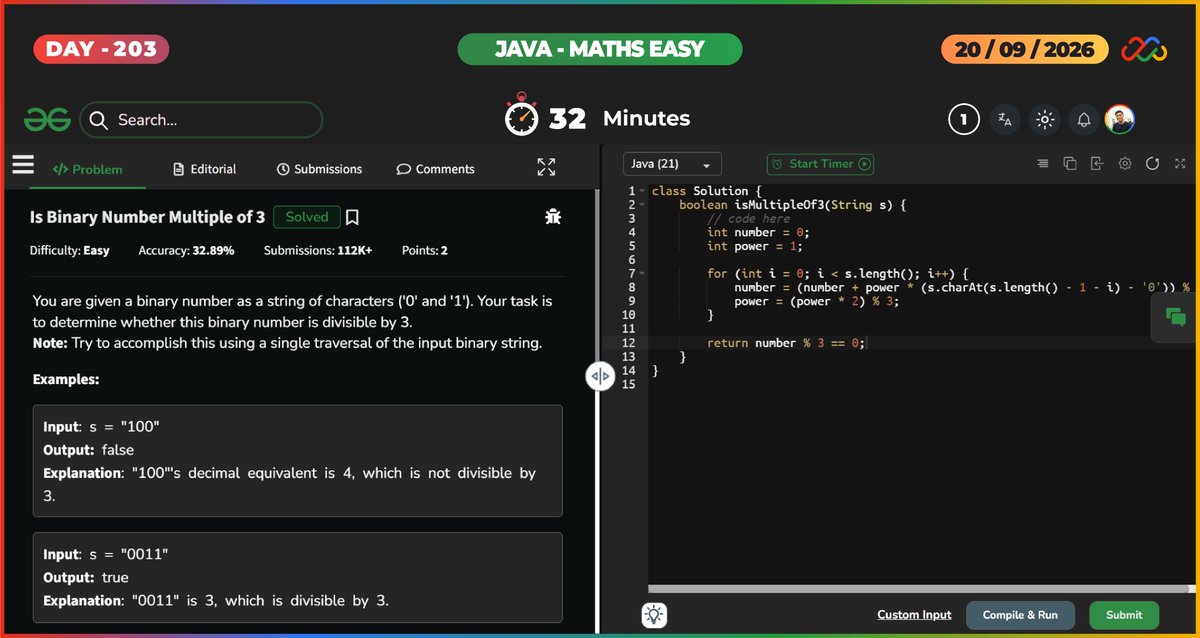Switch to the Problem tab
The width and height of the screenshot is (1200, 638).
pyautogui.click(x=88, y=169)
